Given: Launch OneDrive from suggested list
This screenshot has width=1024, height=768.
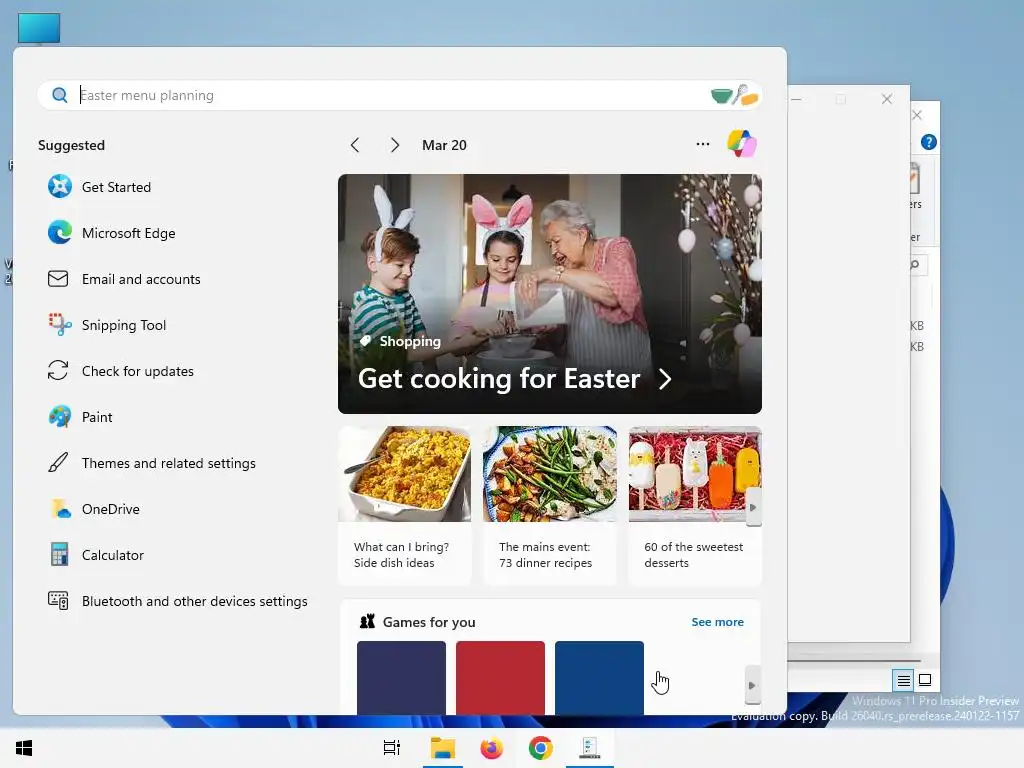Looking at the screenshot, I should click(x=110, y=509).
